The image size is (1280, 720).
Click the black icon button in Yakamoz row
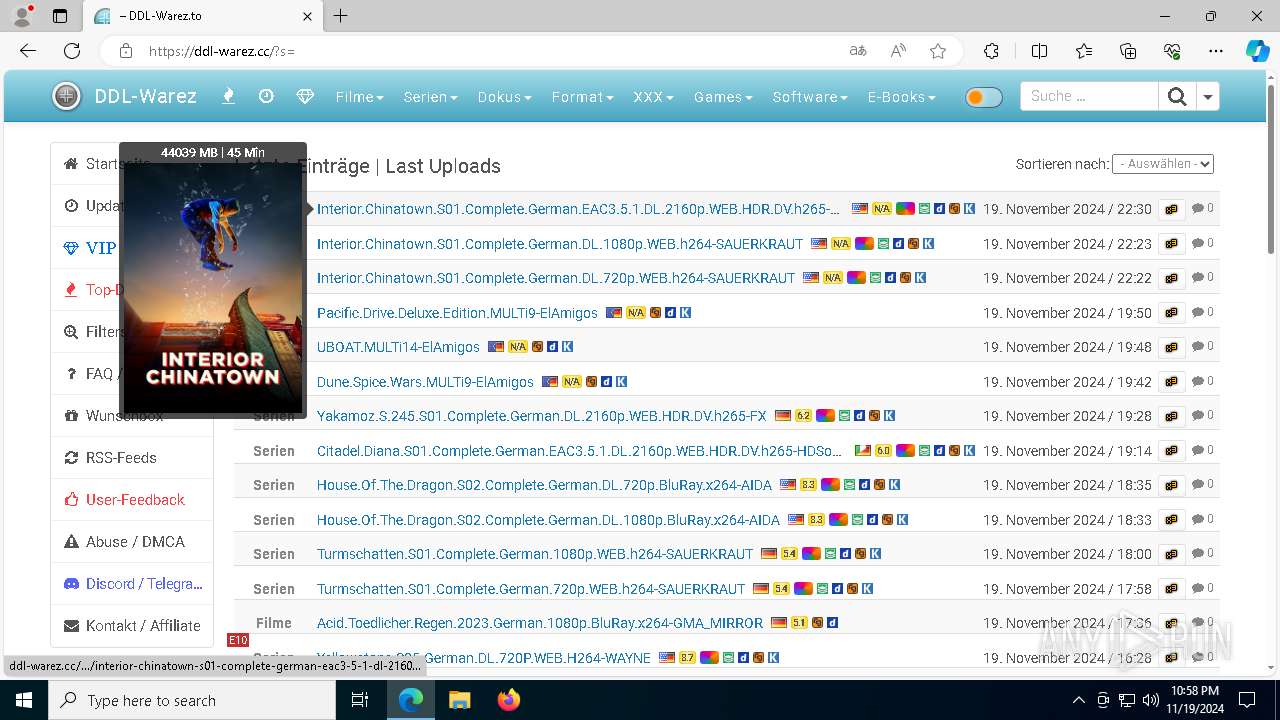coord(1171,416)
